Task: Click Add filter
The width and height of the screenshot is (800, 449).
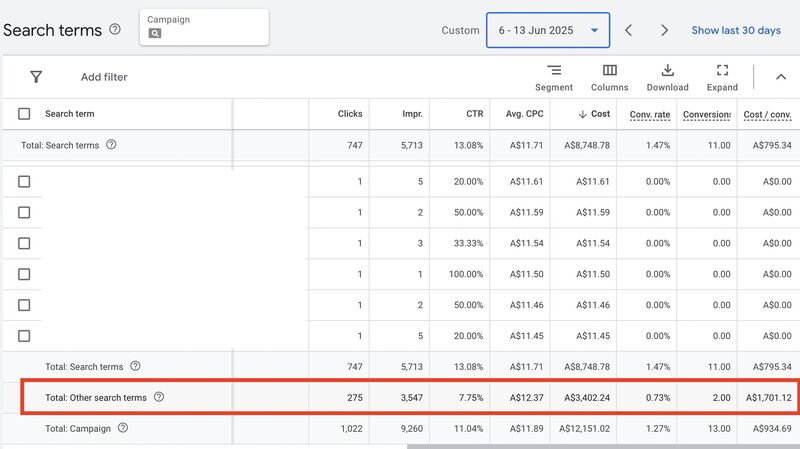Action: (104, 77)
